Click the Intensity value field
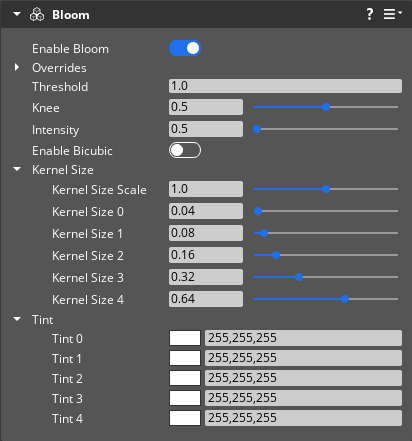412x441 pixels. [x=206, y=129]
